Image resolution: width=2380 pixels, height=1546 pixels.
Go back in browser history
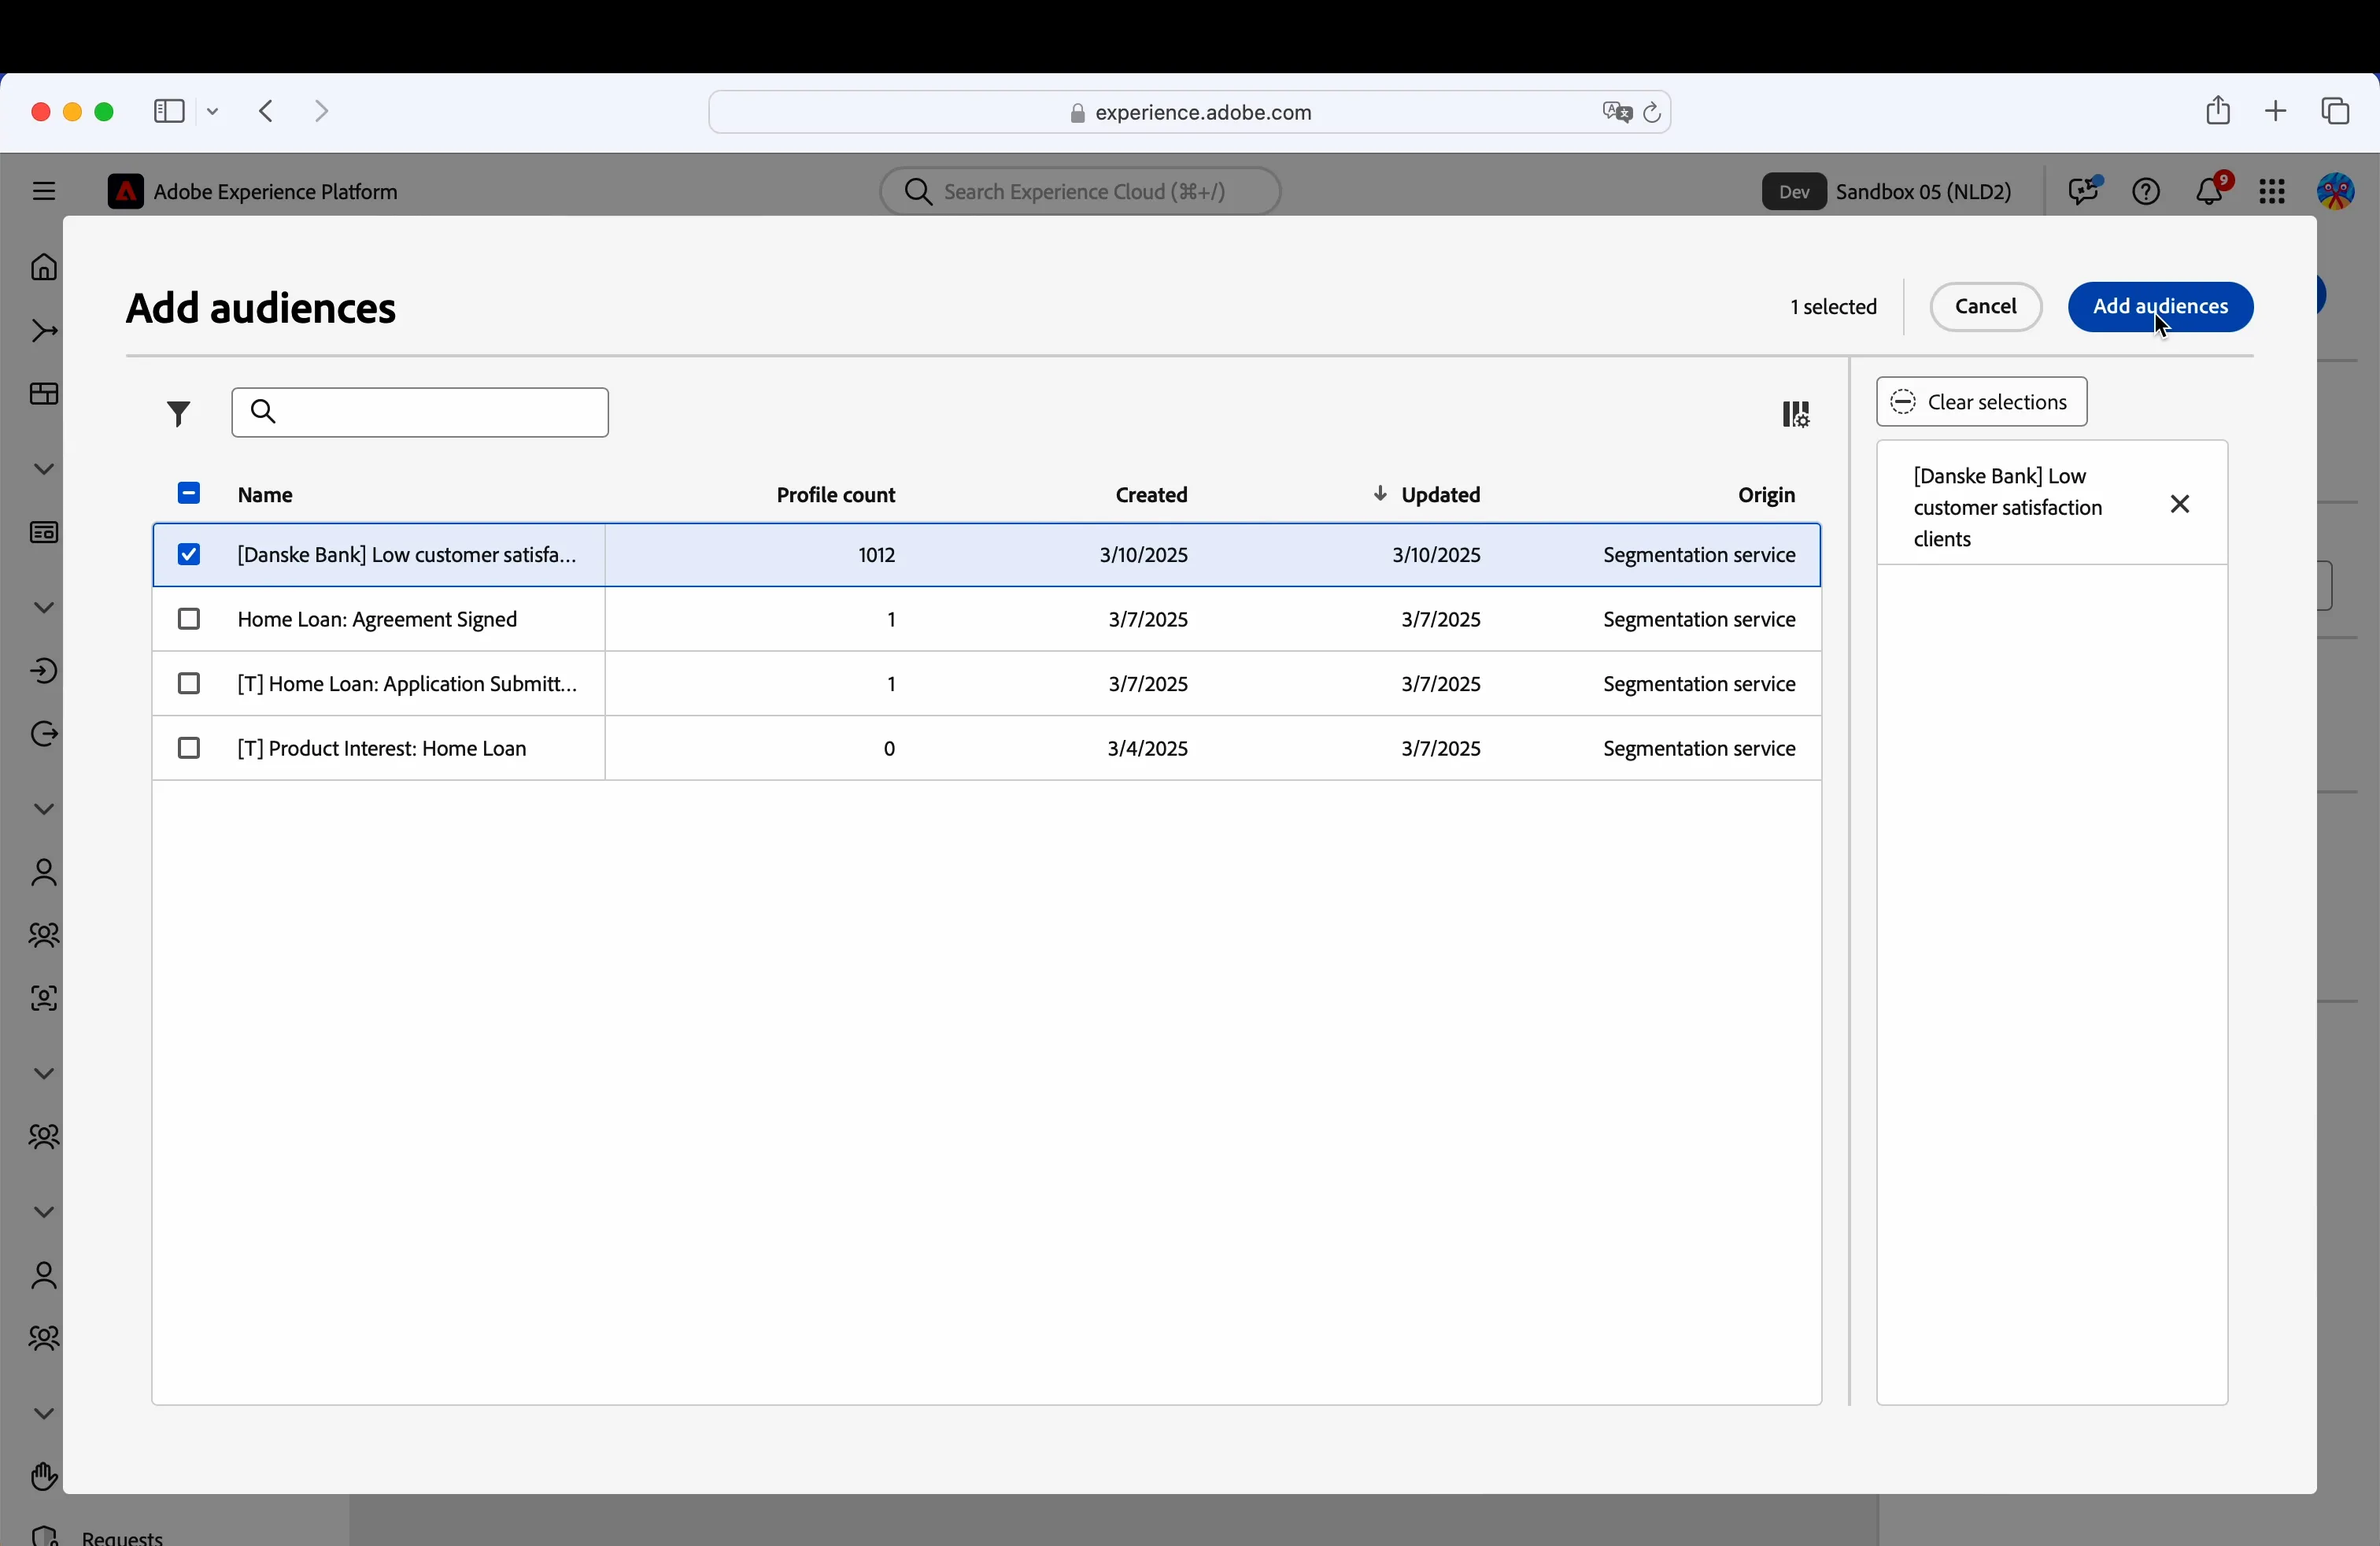coord(266,111)
